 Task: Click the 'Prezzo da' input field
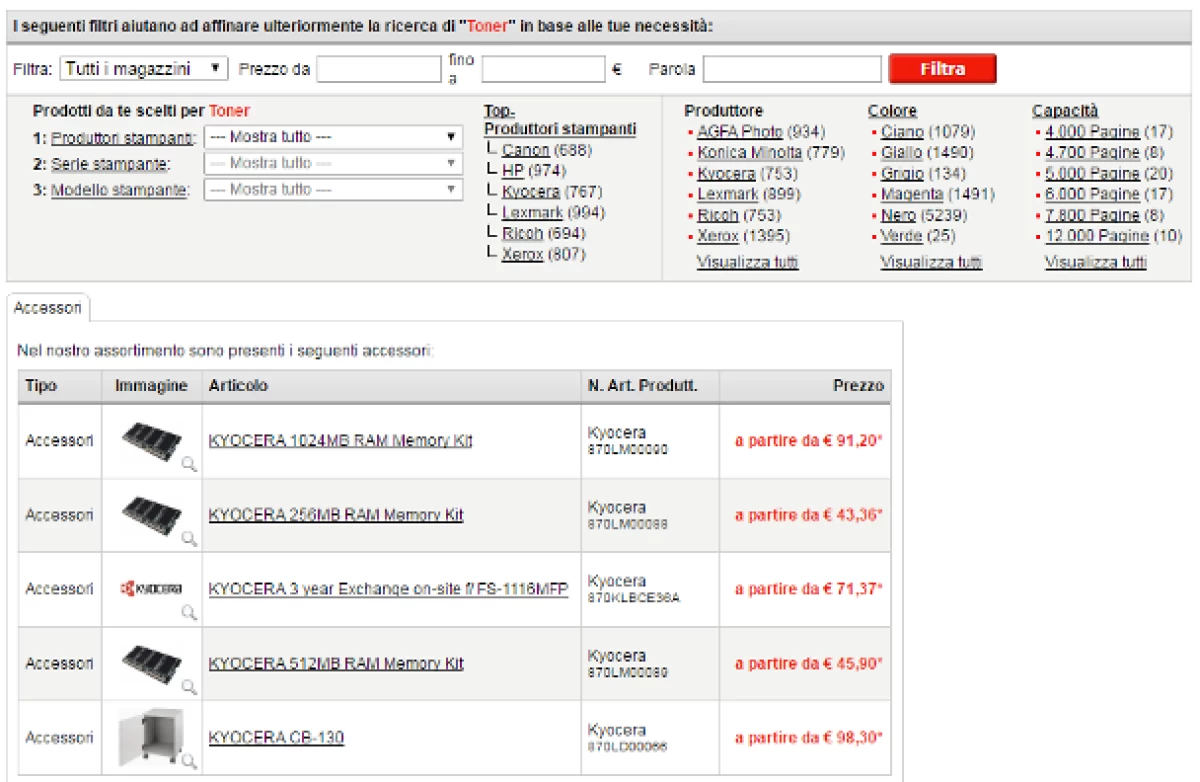click(378, 69)
